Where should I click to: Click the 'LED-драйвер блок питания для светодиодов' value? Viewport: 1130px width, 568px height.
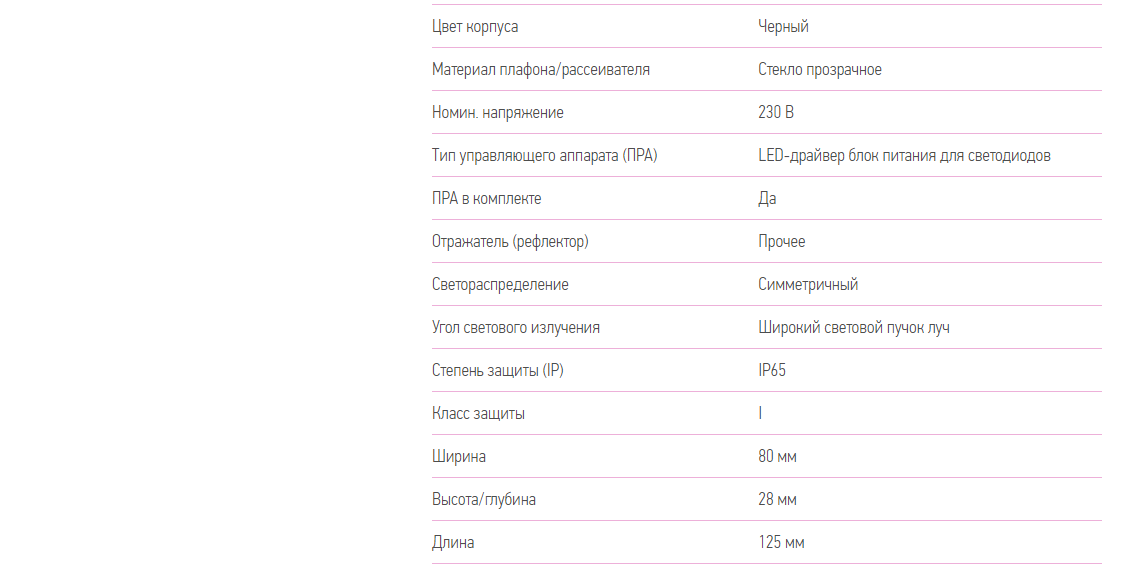pyautogui.click(x=904, y=156)
